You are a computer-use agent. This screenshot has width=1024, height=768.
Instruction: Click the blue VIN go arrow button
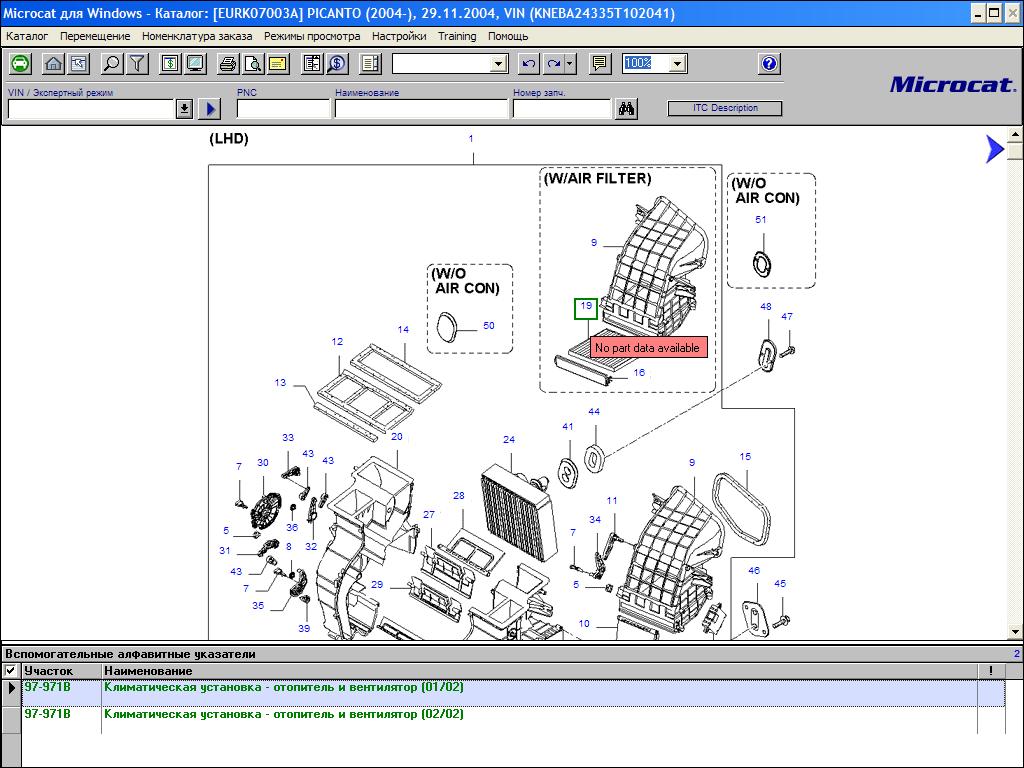209,109
